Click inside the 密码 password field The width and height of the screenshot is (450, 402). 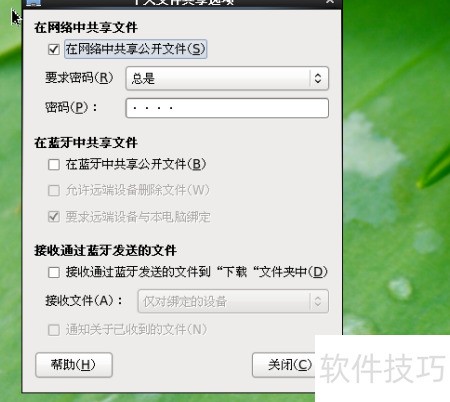coord(227,108)
